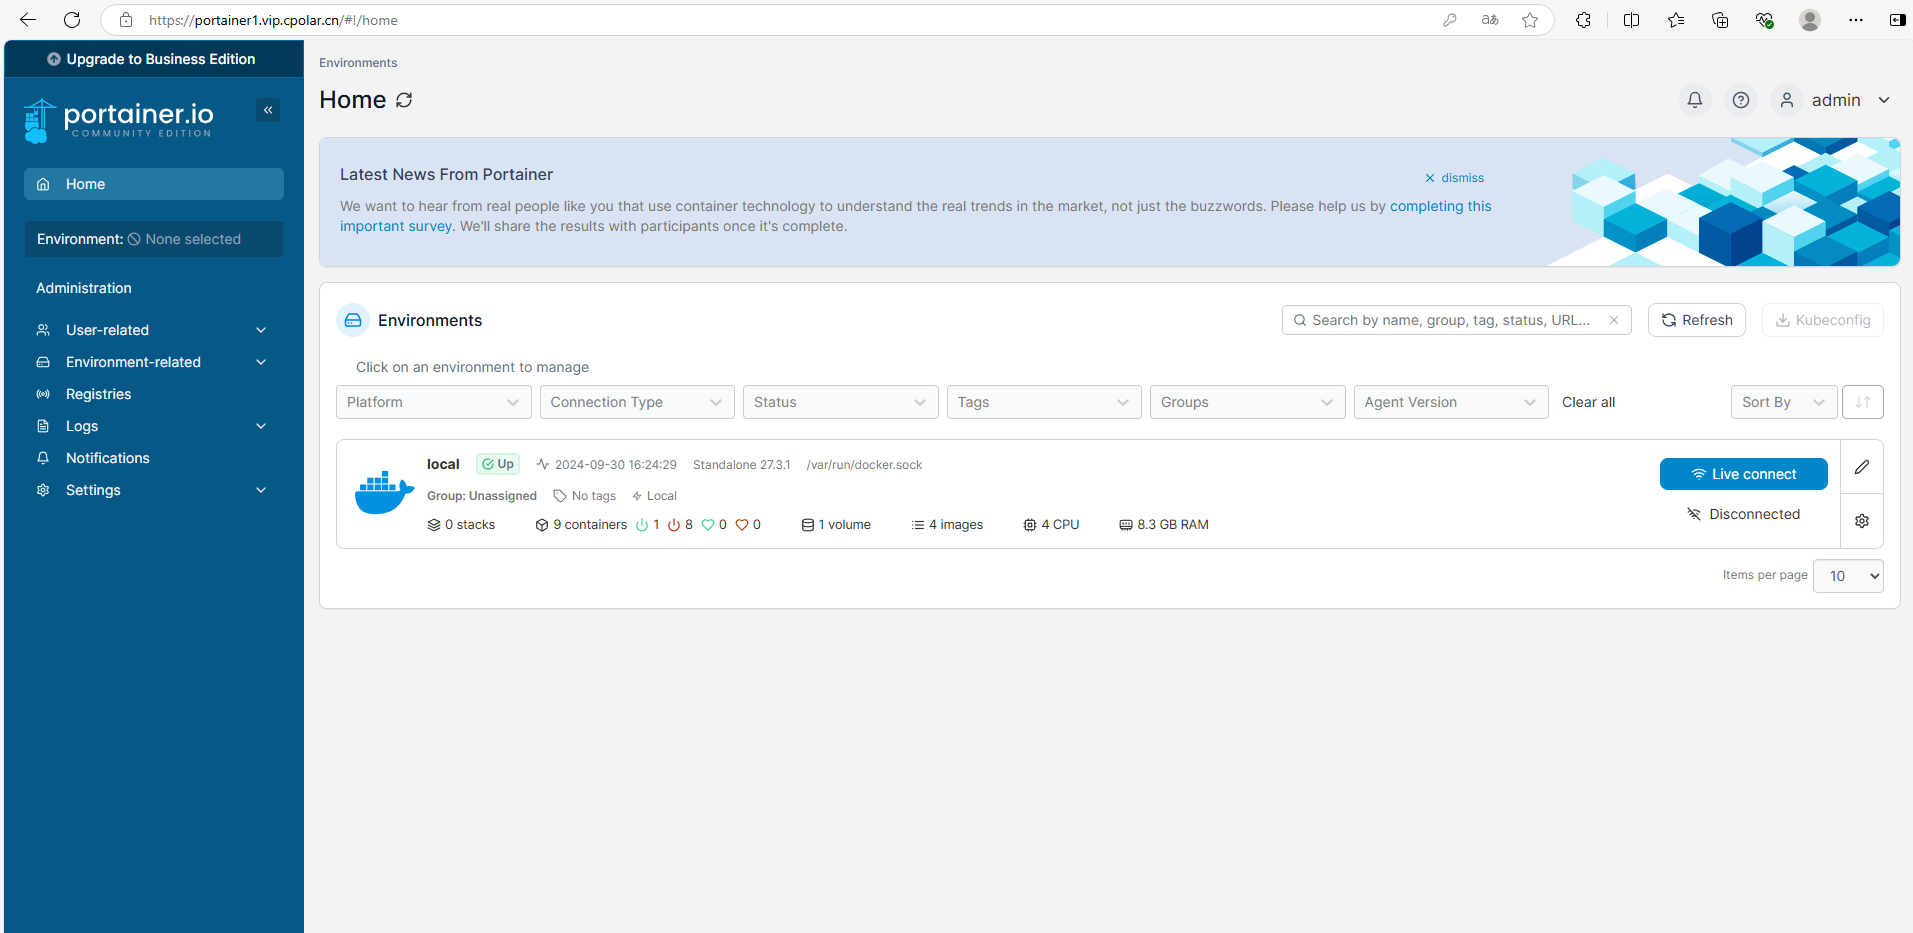Viewport: 1913px width, 933px height.
Task: Click the Environments panel header icon
Action: [x=353, y=320]
